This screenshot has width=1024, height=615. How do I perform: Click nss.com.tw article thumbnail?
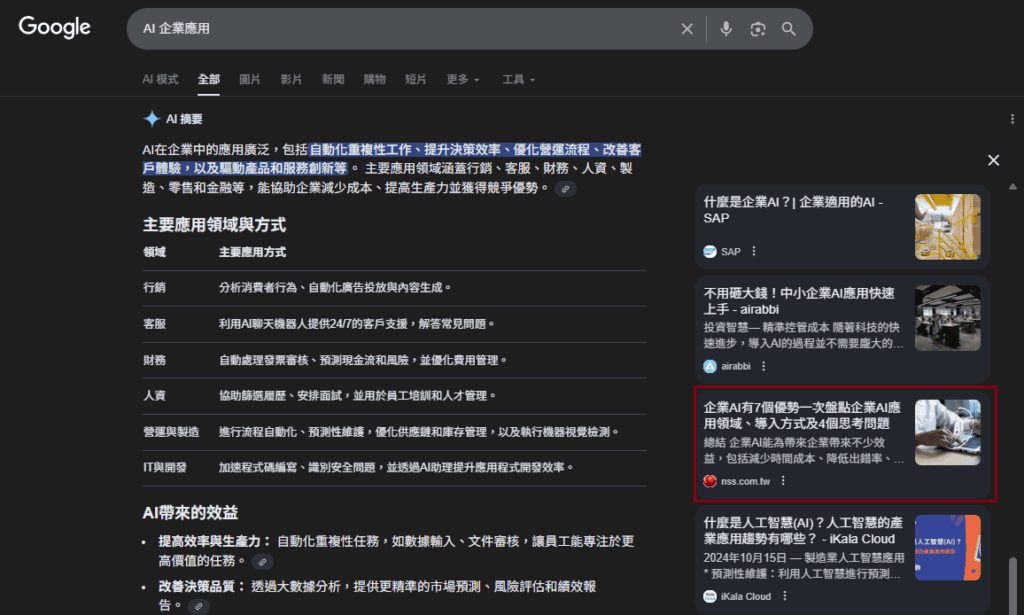click(948, 432)
